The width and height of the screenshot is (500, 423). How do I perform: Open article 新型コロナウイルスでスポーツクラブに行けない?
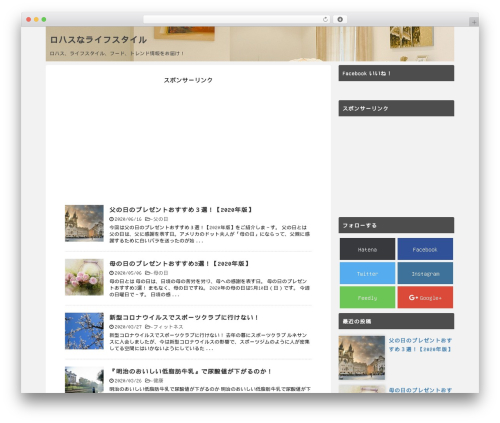pyautogui.click(x=184, y=317)
